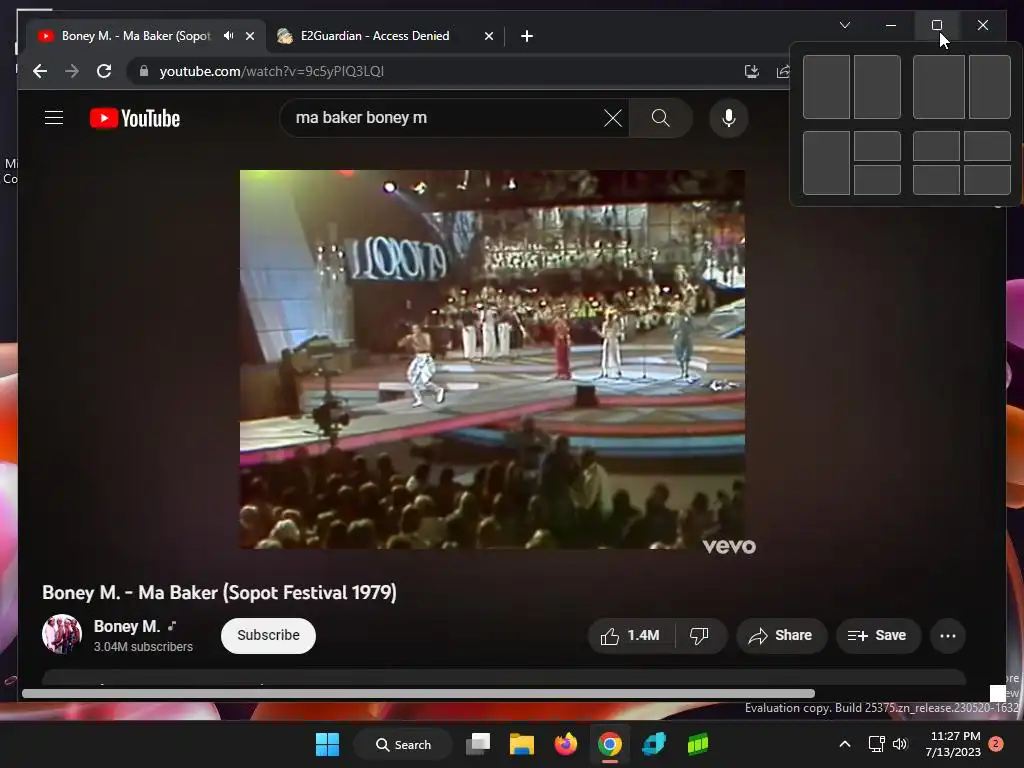
Task: Open the Windows Start menu
Action: click(327, 744)
